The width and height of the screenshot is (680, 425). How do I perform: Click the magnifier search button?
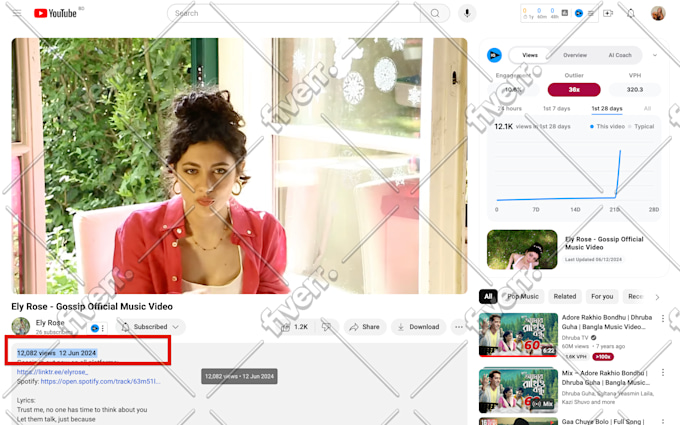pos(435,13)
